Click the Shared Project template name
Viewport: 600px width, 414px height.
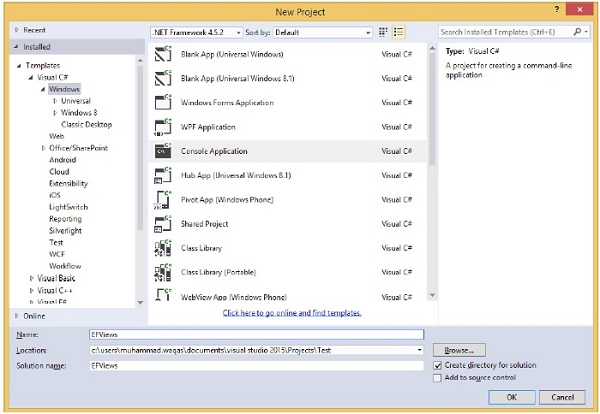(204, 224)
